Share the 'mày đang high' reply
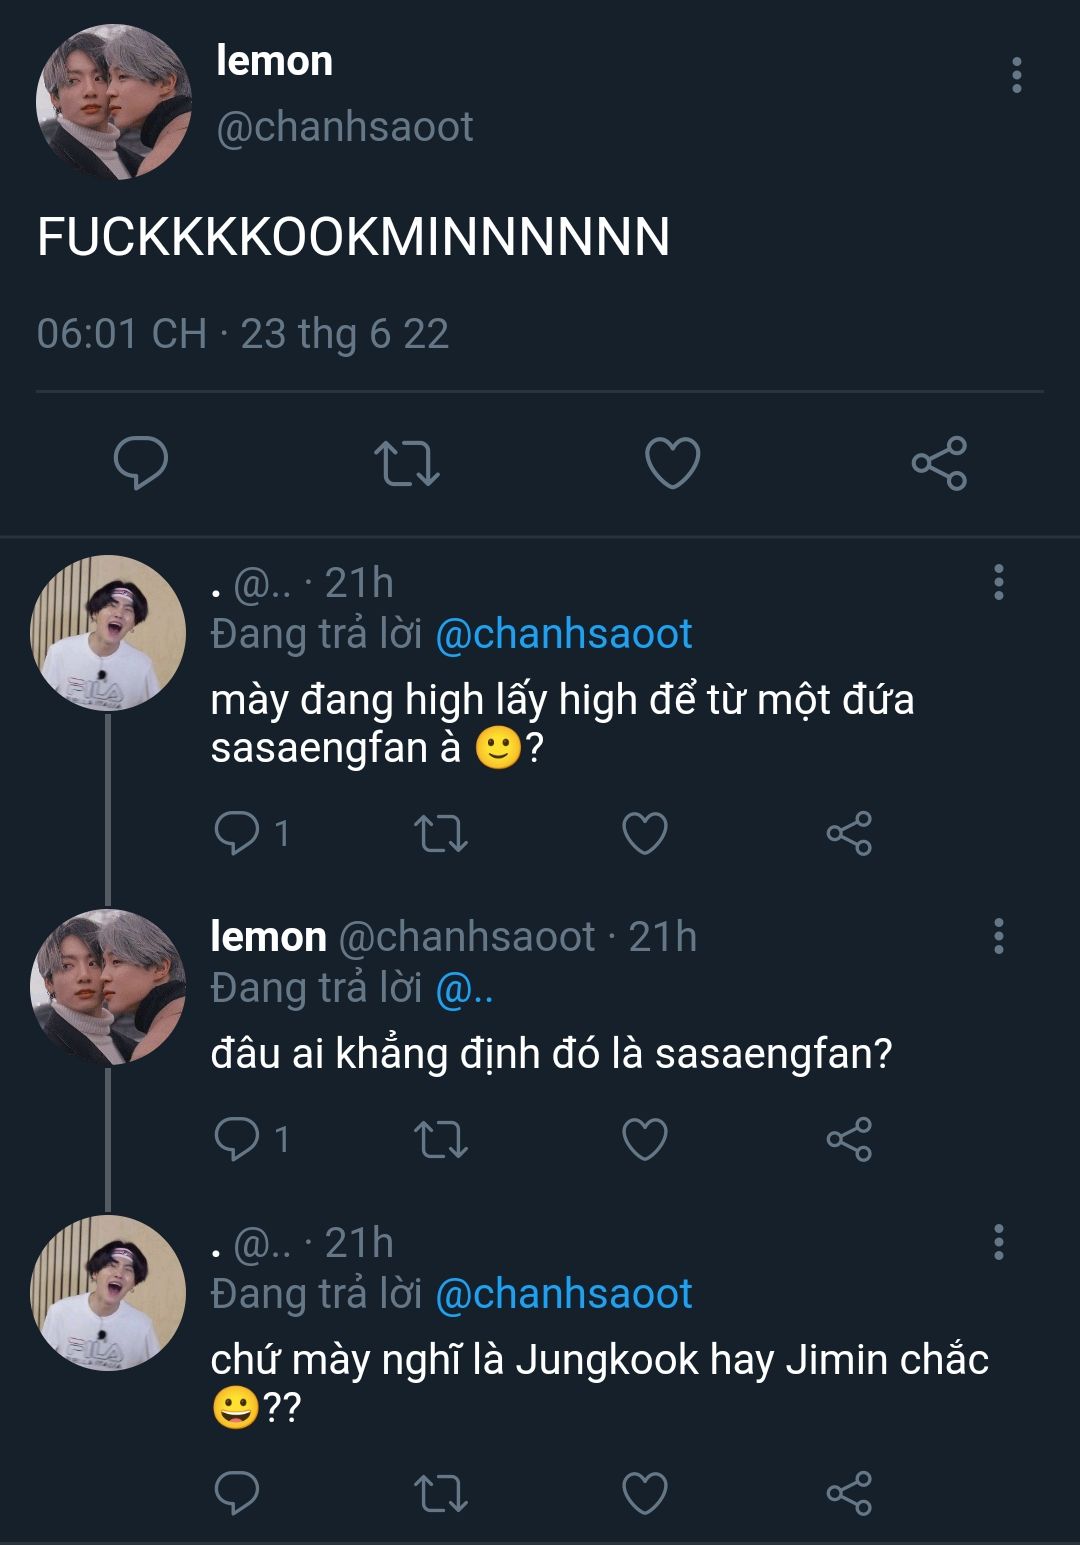This screenshot has width=1080, height=1545. point(849,833)
